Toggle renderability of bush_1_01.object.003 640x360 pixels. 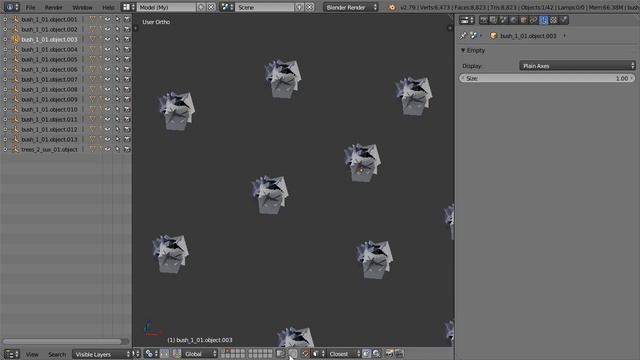(x=127, y=39)
